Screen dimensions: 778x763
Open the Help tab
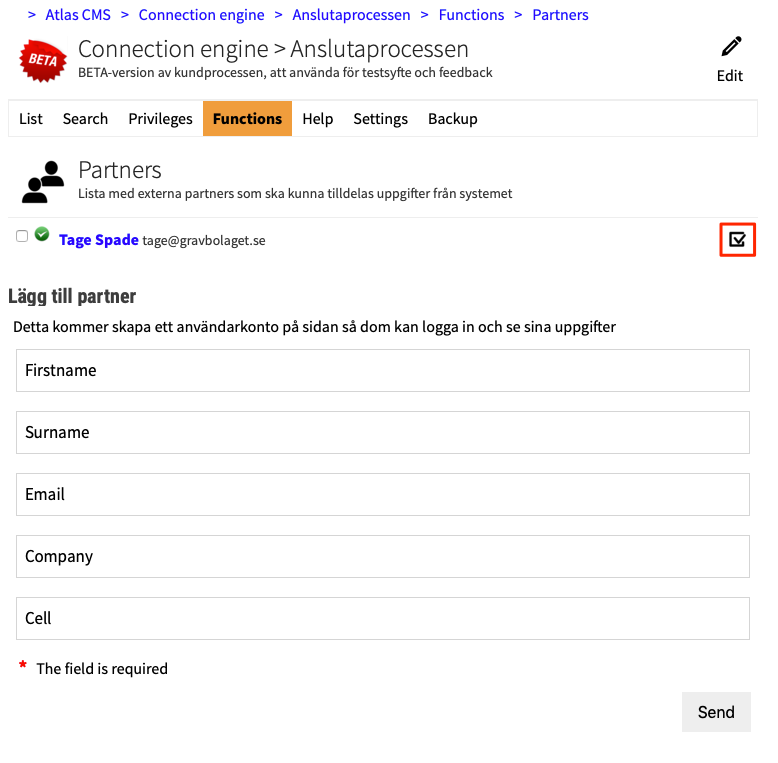point(317,119)
